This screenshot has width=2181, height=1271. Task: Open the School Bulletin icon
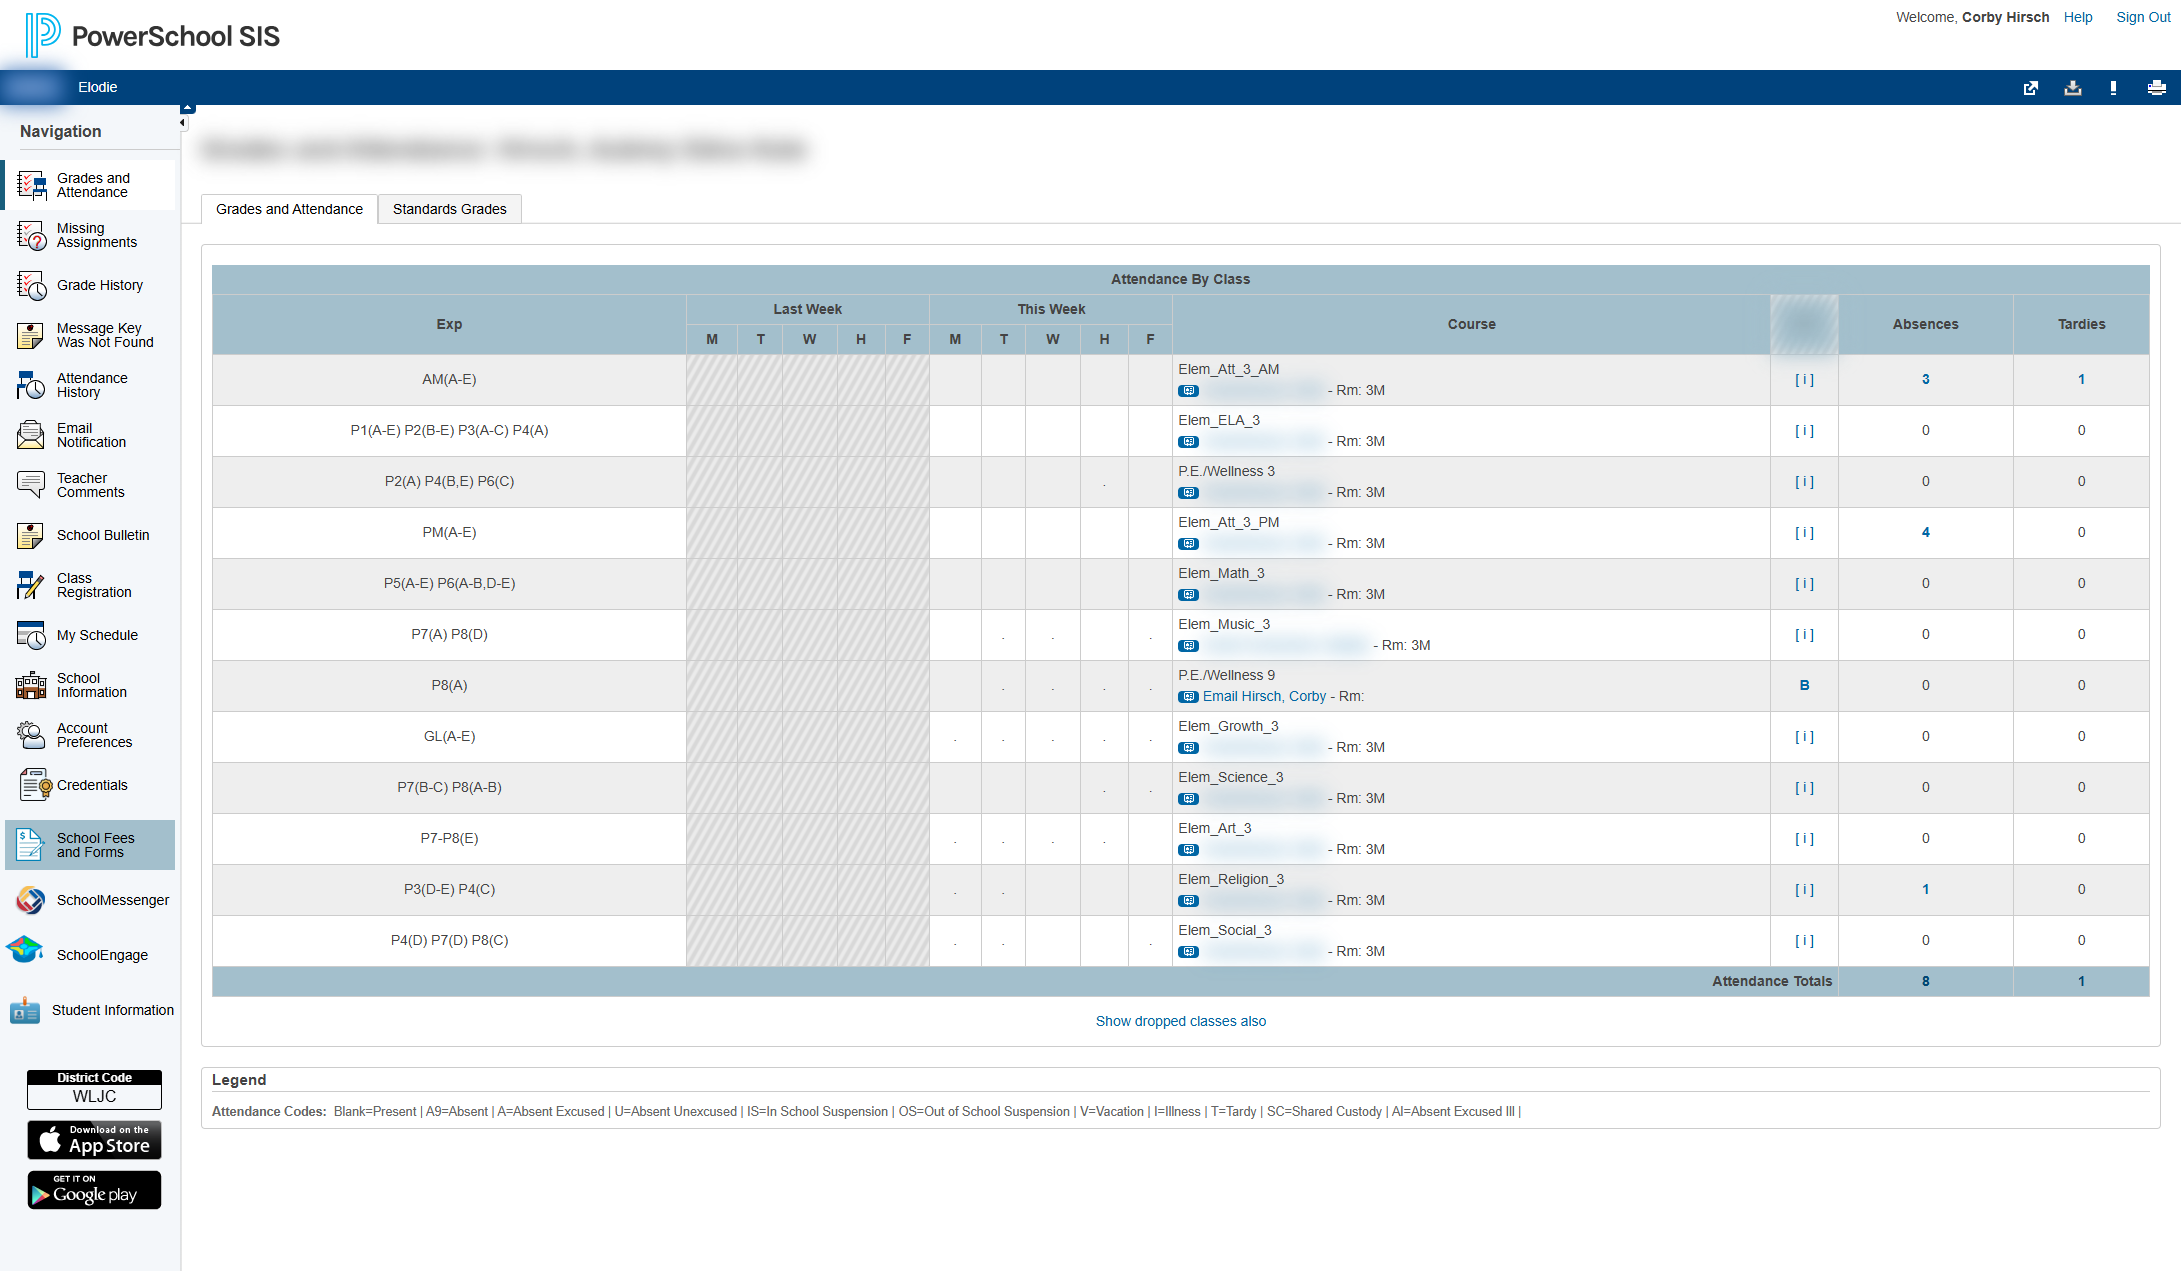click(31, 535)
